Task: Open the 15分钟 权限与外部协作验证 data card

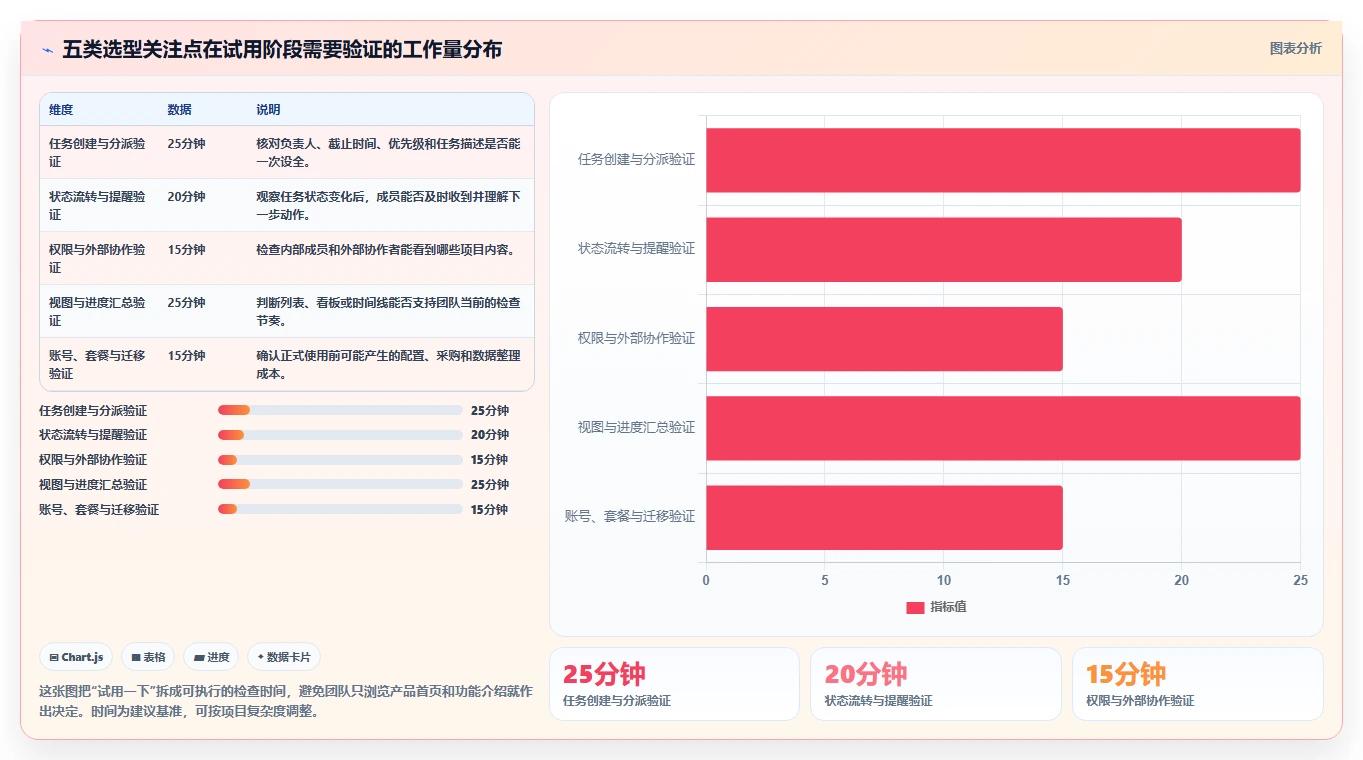Action: (x=1197, y=684)
